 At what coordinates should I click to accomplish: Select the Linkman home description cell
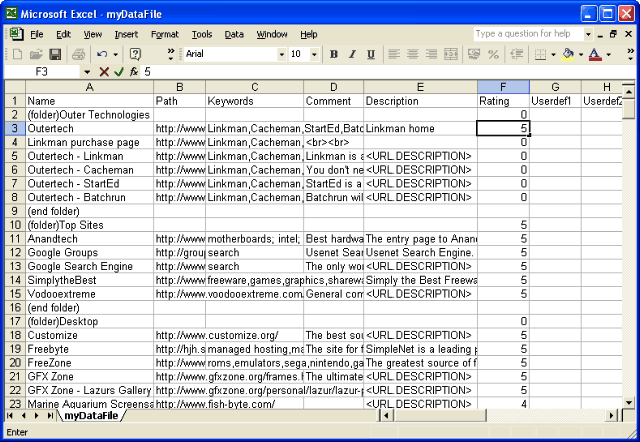coord(420,129)
